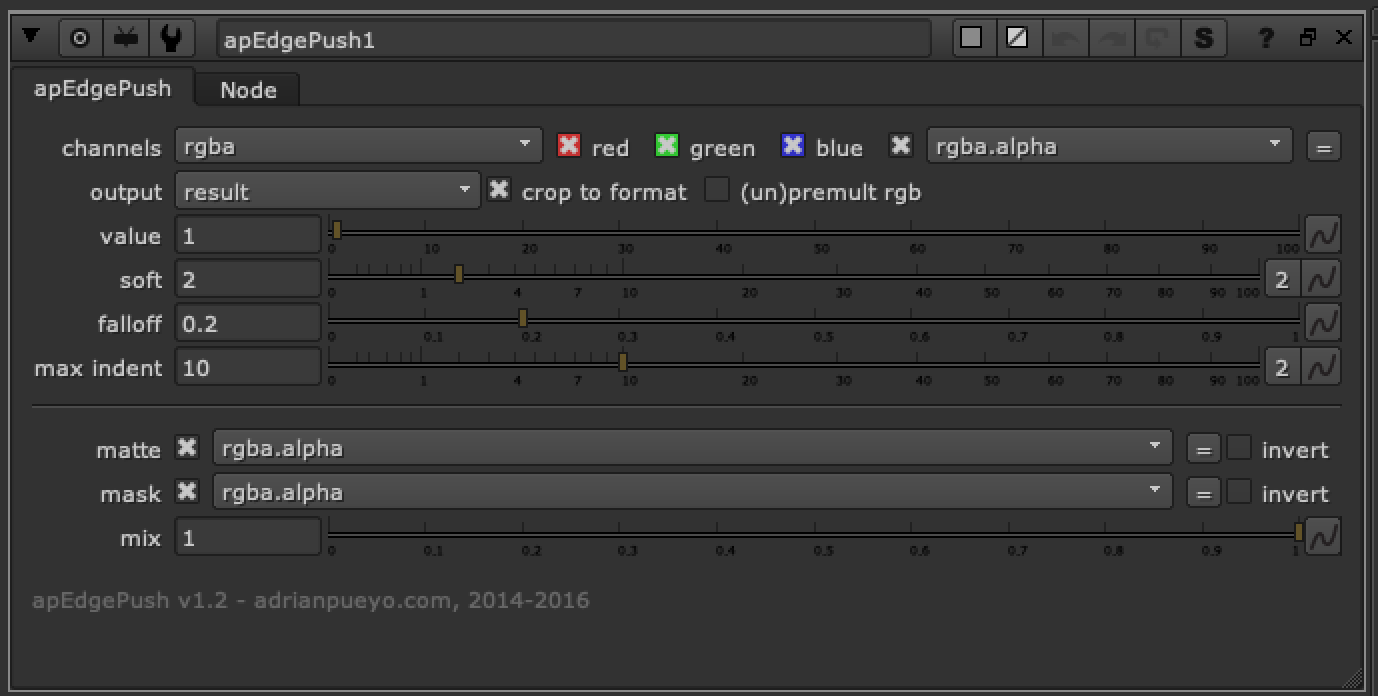
Task: Enable the invert checkbox next to matte
Action: 1240,448
